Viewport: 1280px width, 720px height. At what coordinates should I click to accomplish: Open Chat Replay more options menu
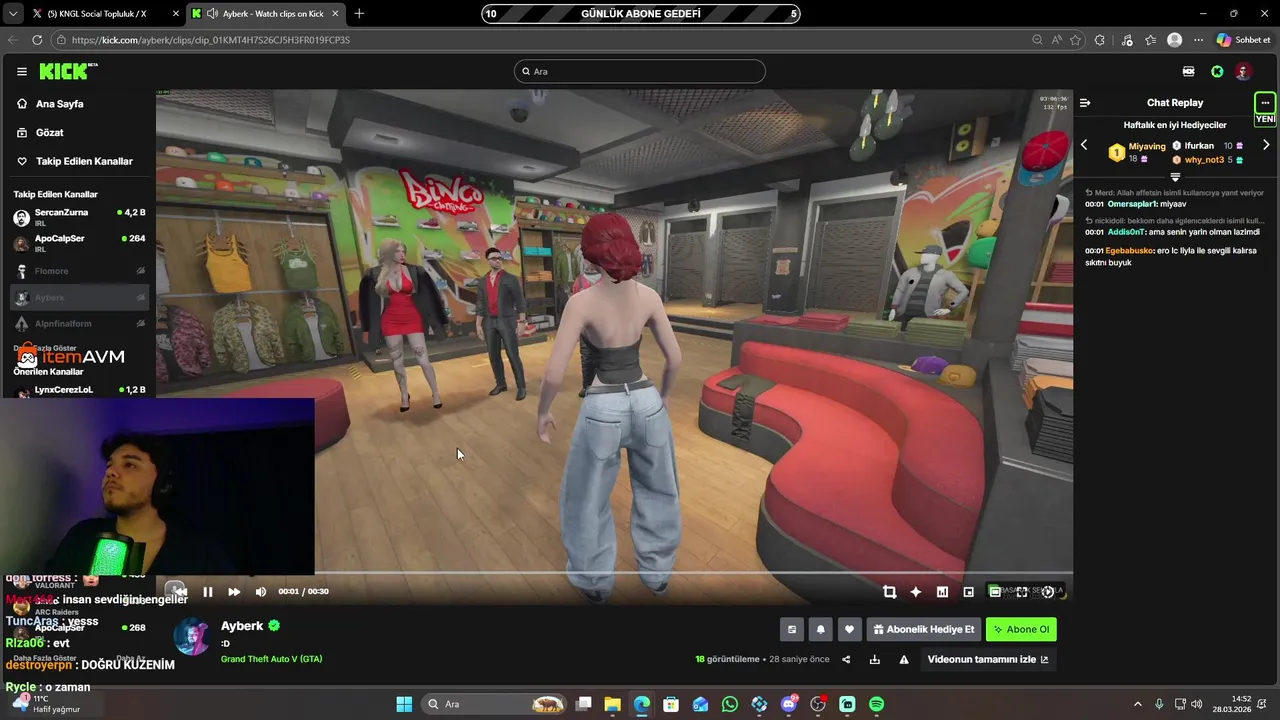point(1265,102)
